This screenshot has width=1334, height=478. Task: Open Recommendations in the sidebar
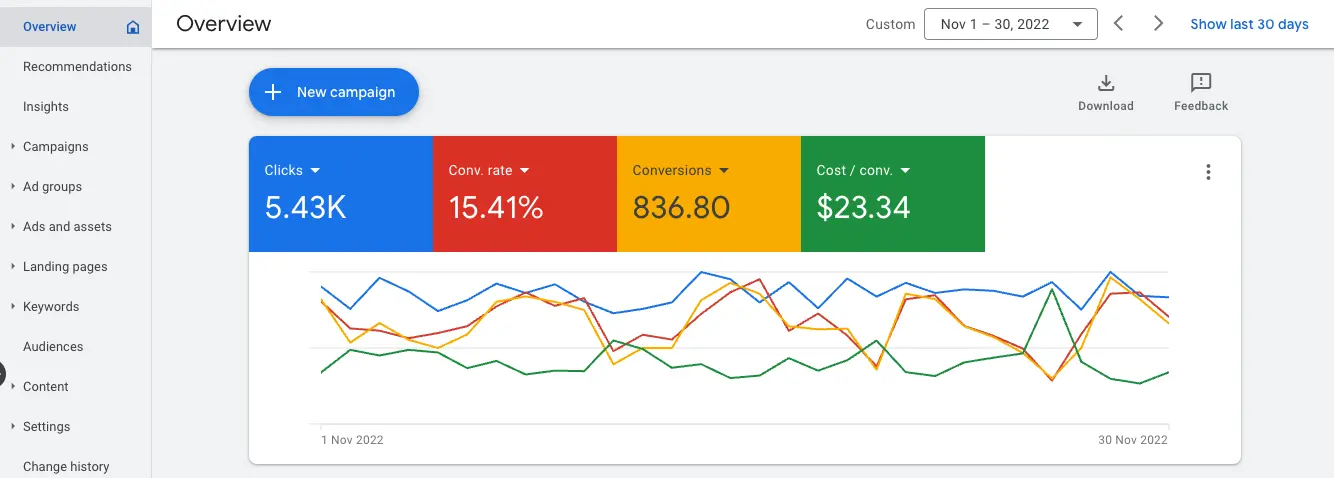click(77, 67)
